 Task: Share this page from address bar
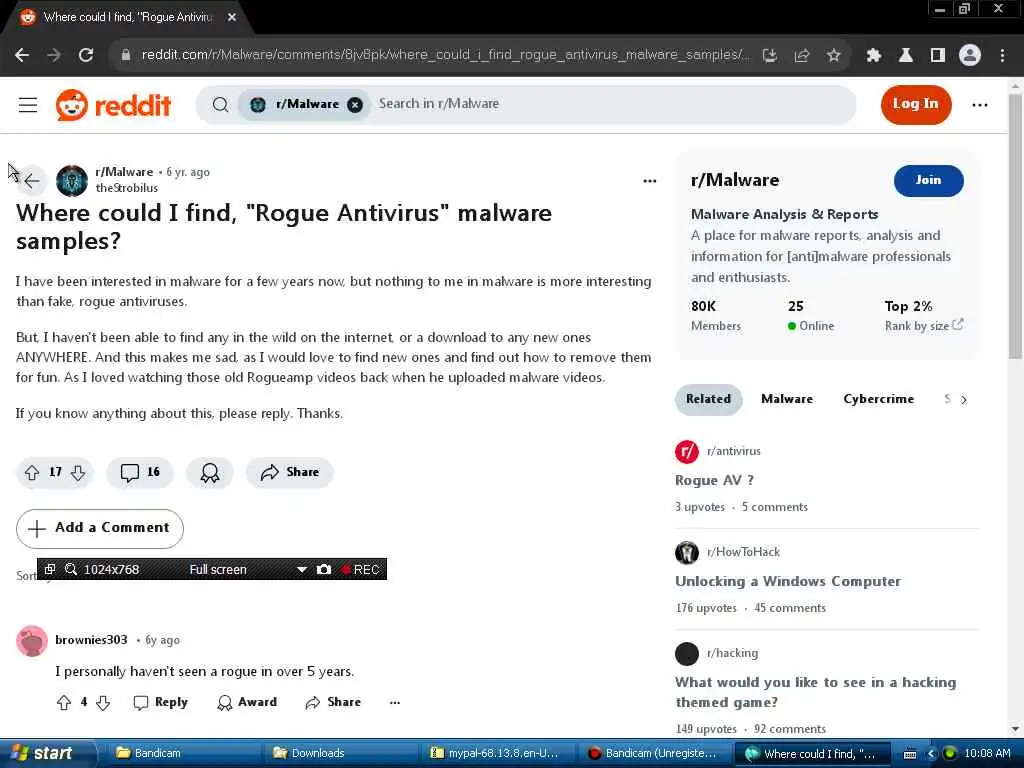(x=802, y=56)
